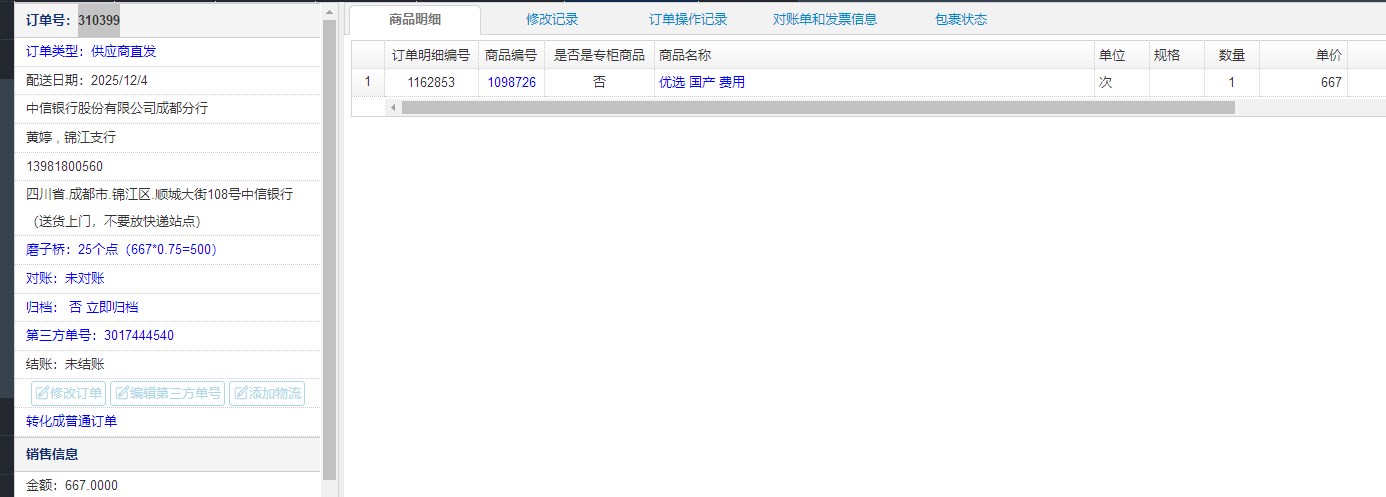The height and width of the screenshot is (497, 1386).
Task: Open the 订单操作记录 tab
Action: [x=687, y=19]
